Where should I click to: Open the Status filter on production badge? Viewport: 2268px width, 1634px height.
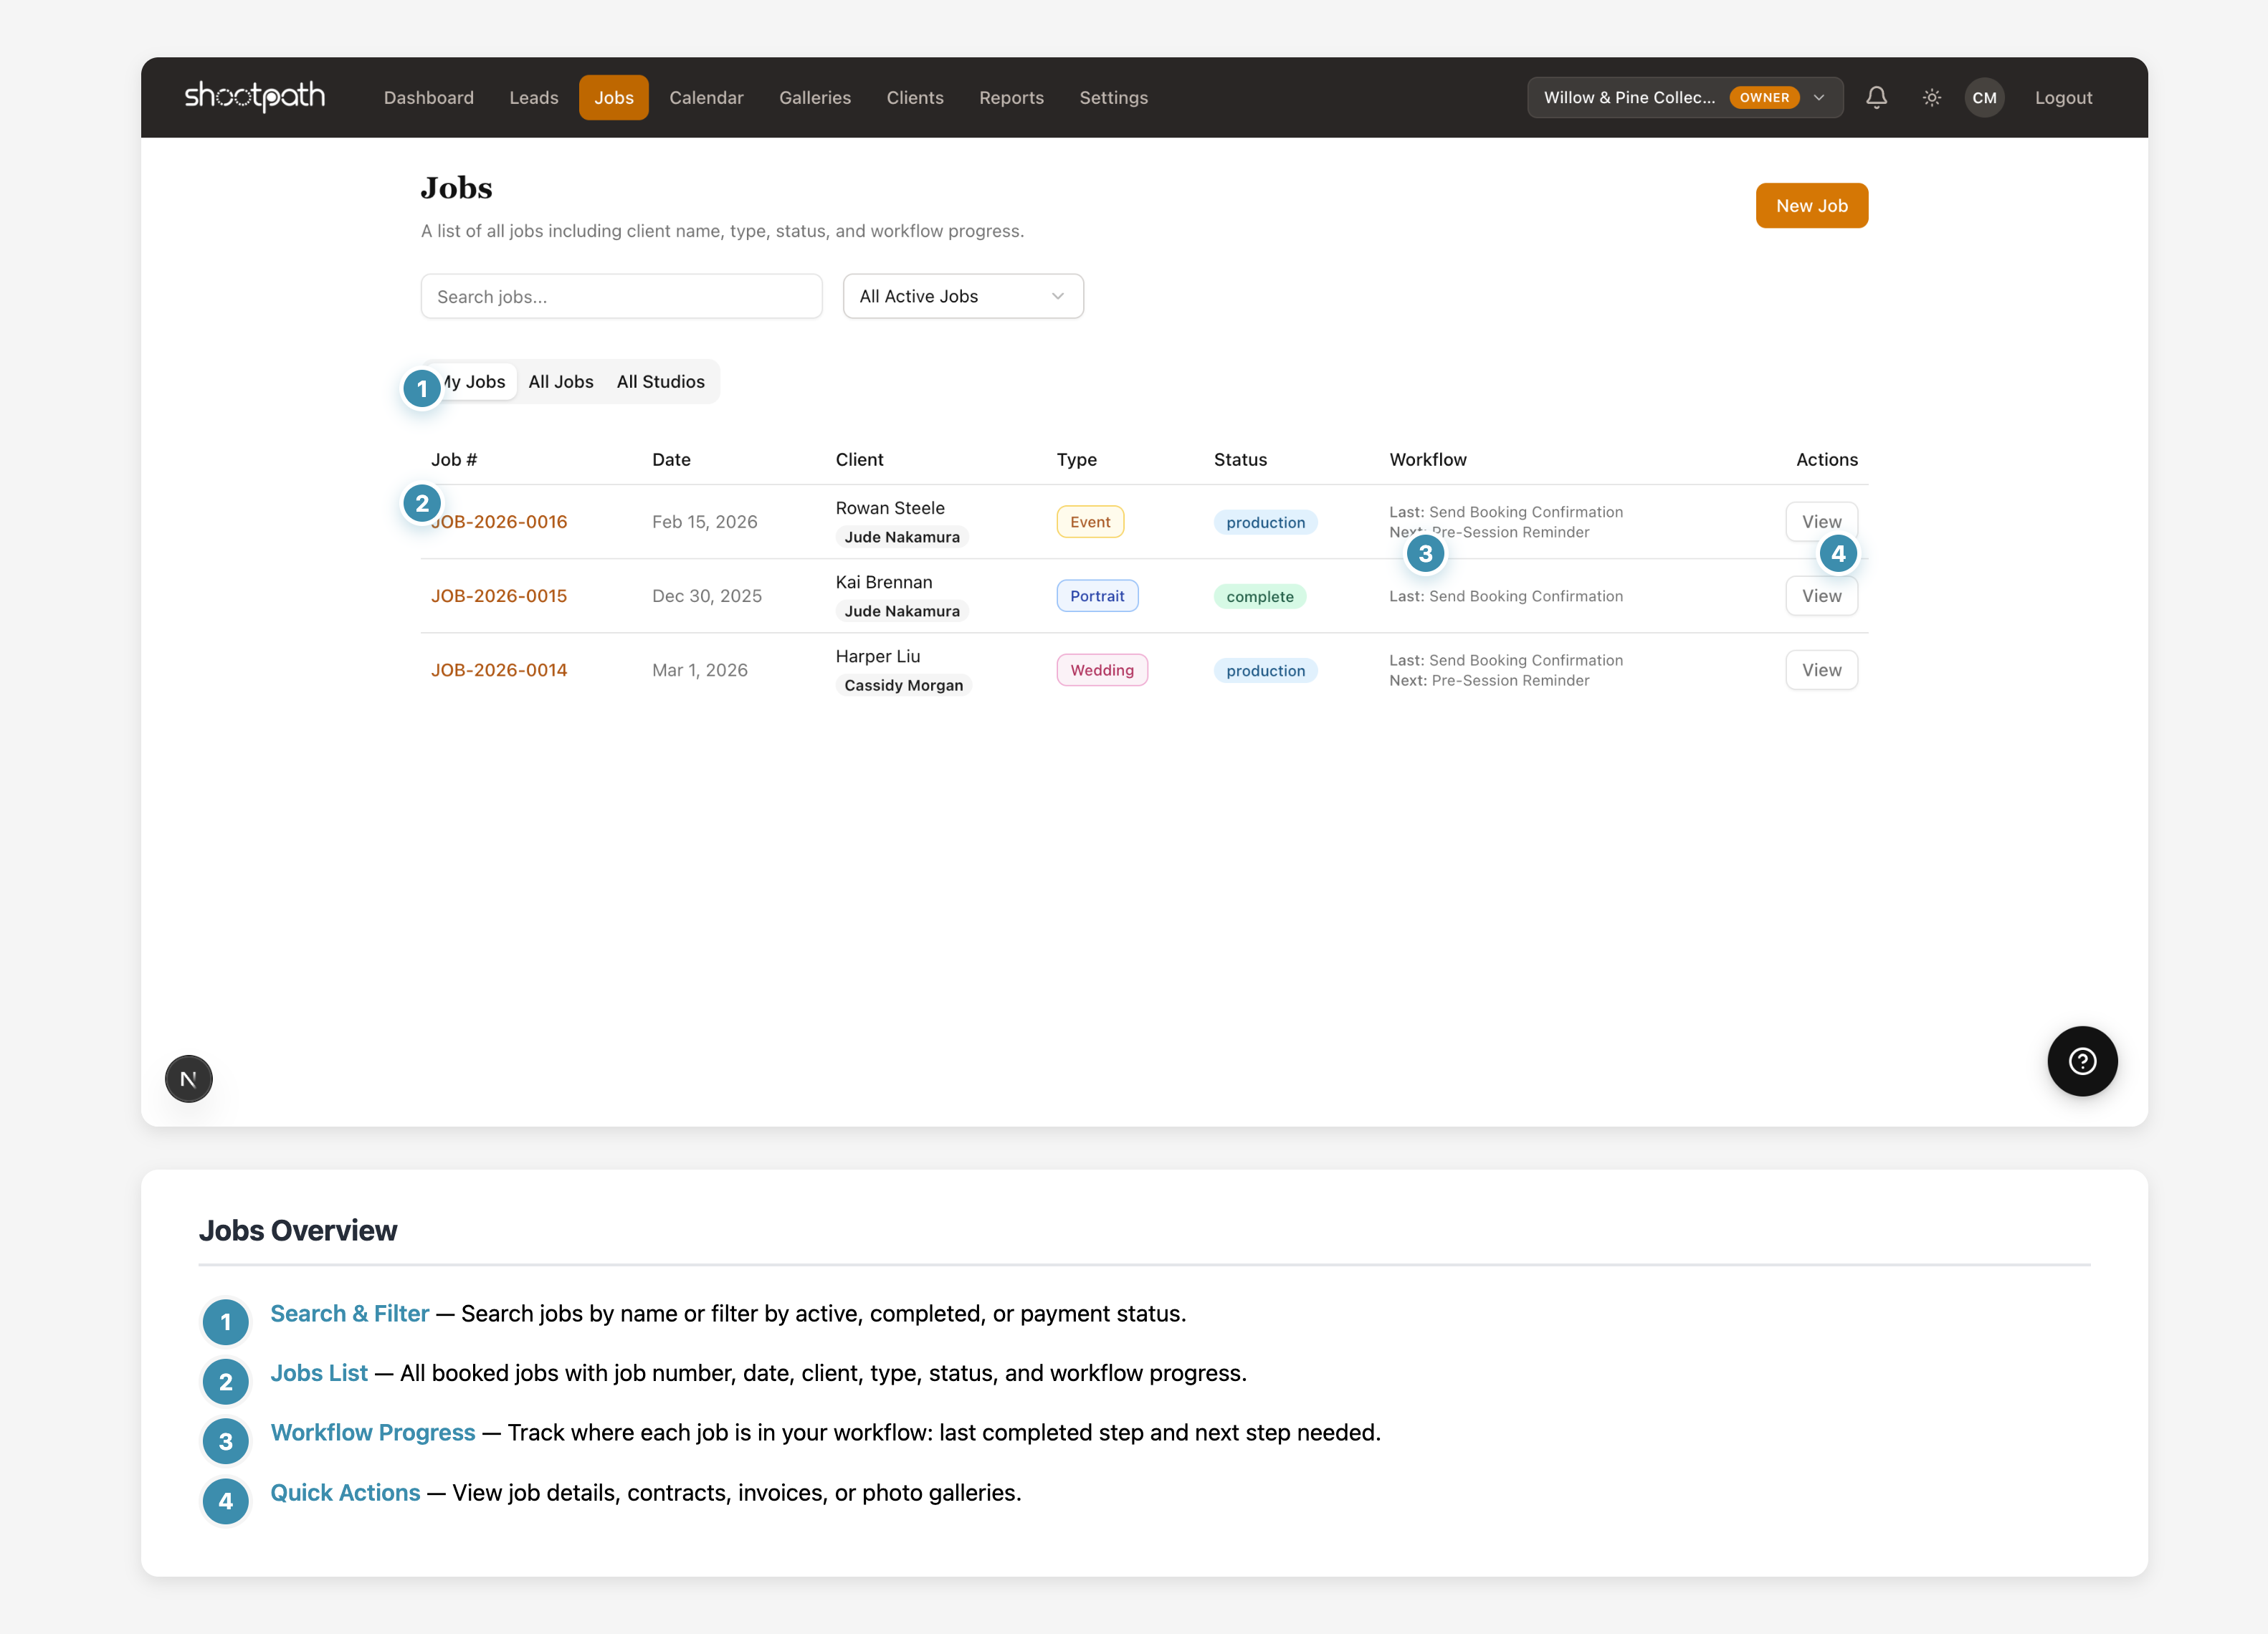tap(1265, 521)
